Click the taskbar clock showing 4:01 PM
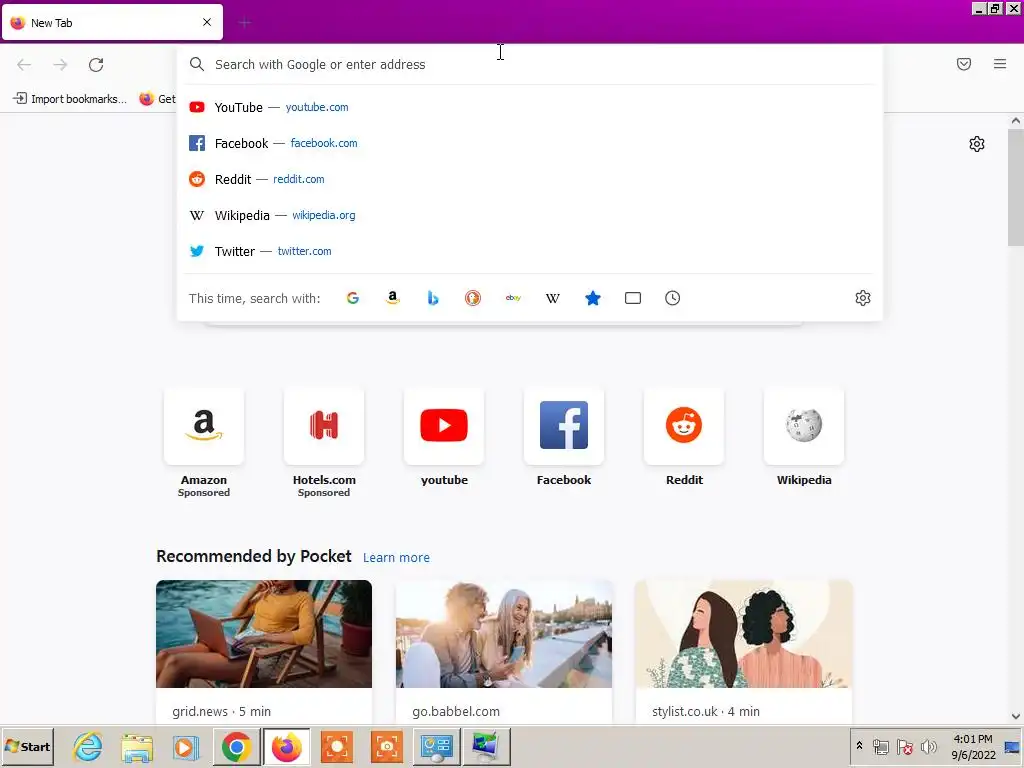The image size is (1024, 768). pyautogui.click(x=973, y=746)
